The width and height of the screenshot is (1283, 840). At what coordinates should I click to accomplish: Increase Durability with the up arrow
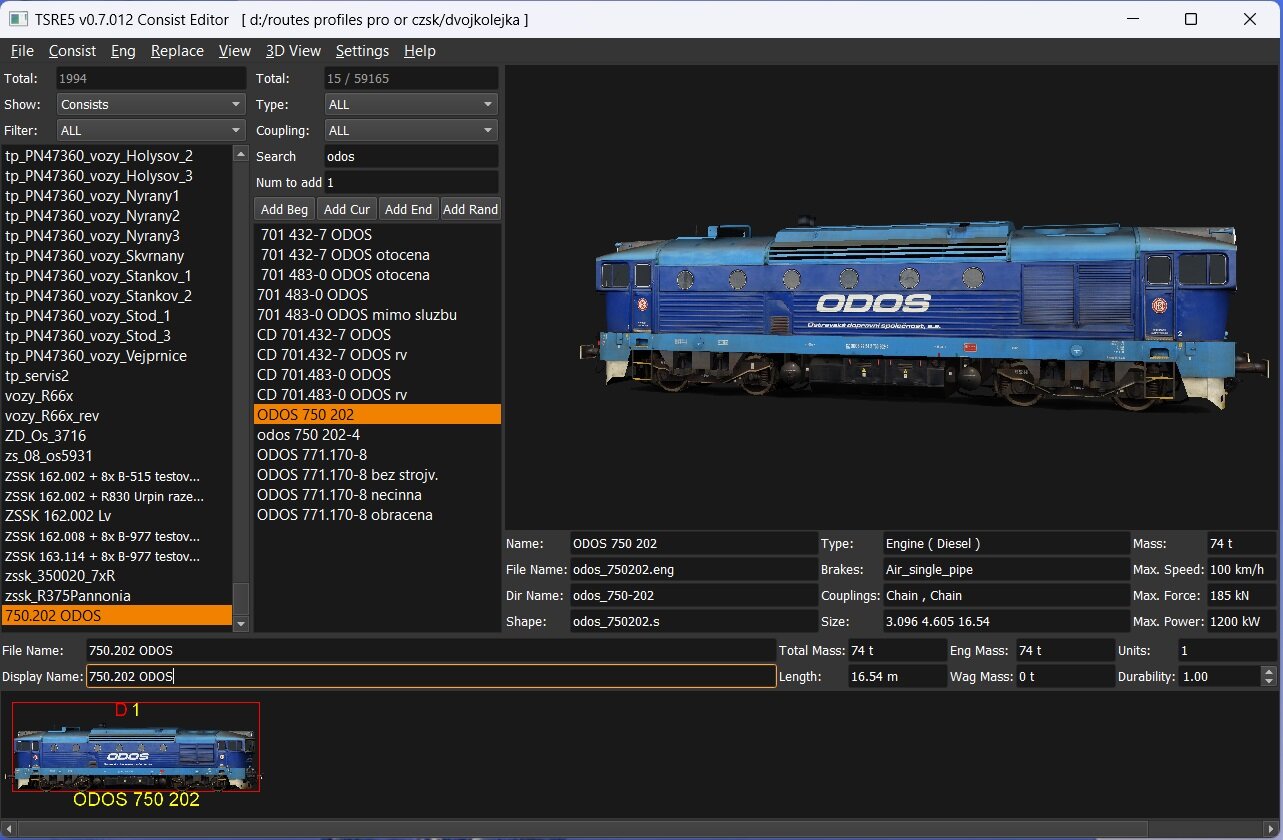(x=1269, y=671)
